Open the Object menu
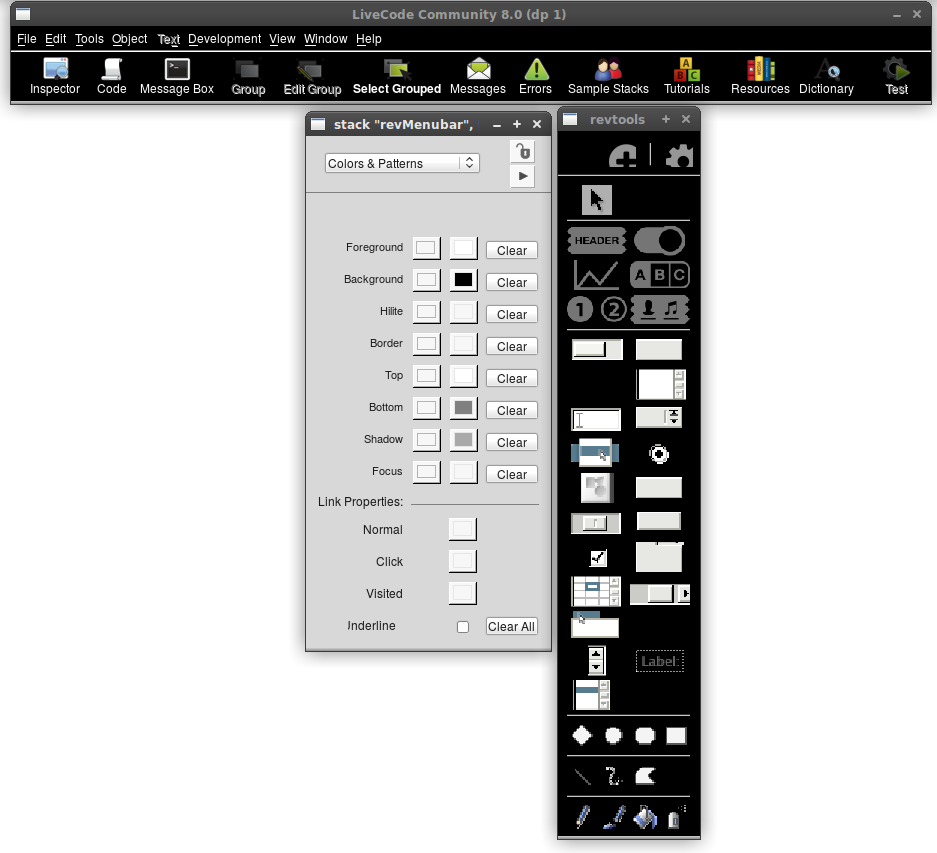This screenshot has width=937, height=853. tap(130, 39)
